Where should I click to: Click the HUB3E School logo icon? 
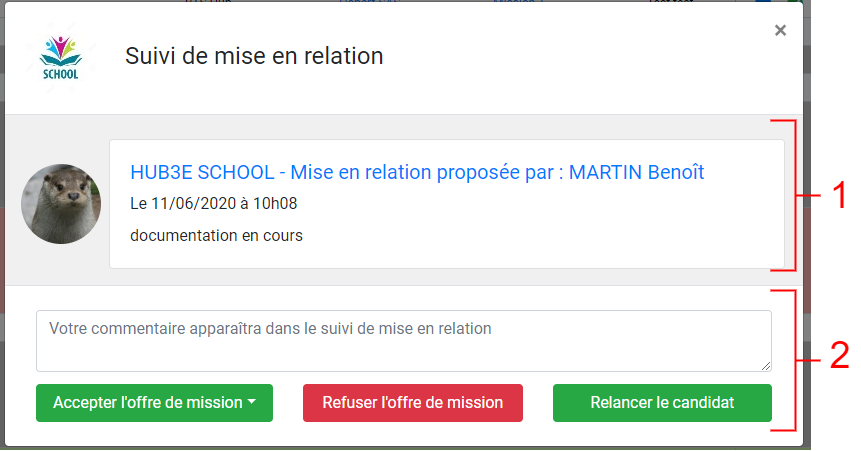(60, 58)
